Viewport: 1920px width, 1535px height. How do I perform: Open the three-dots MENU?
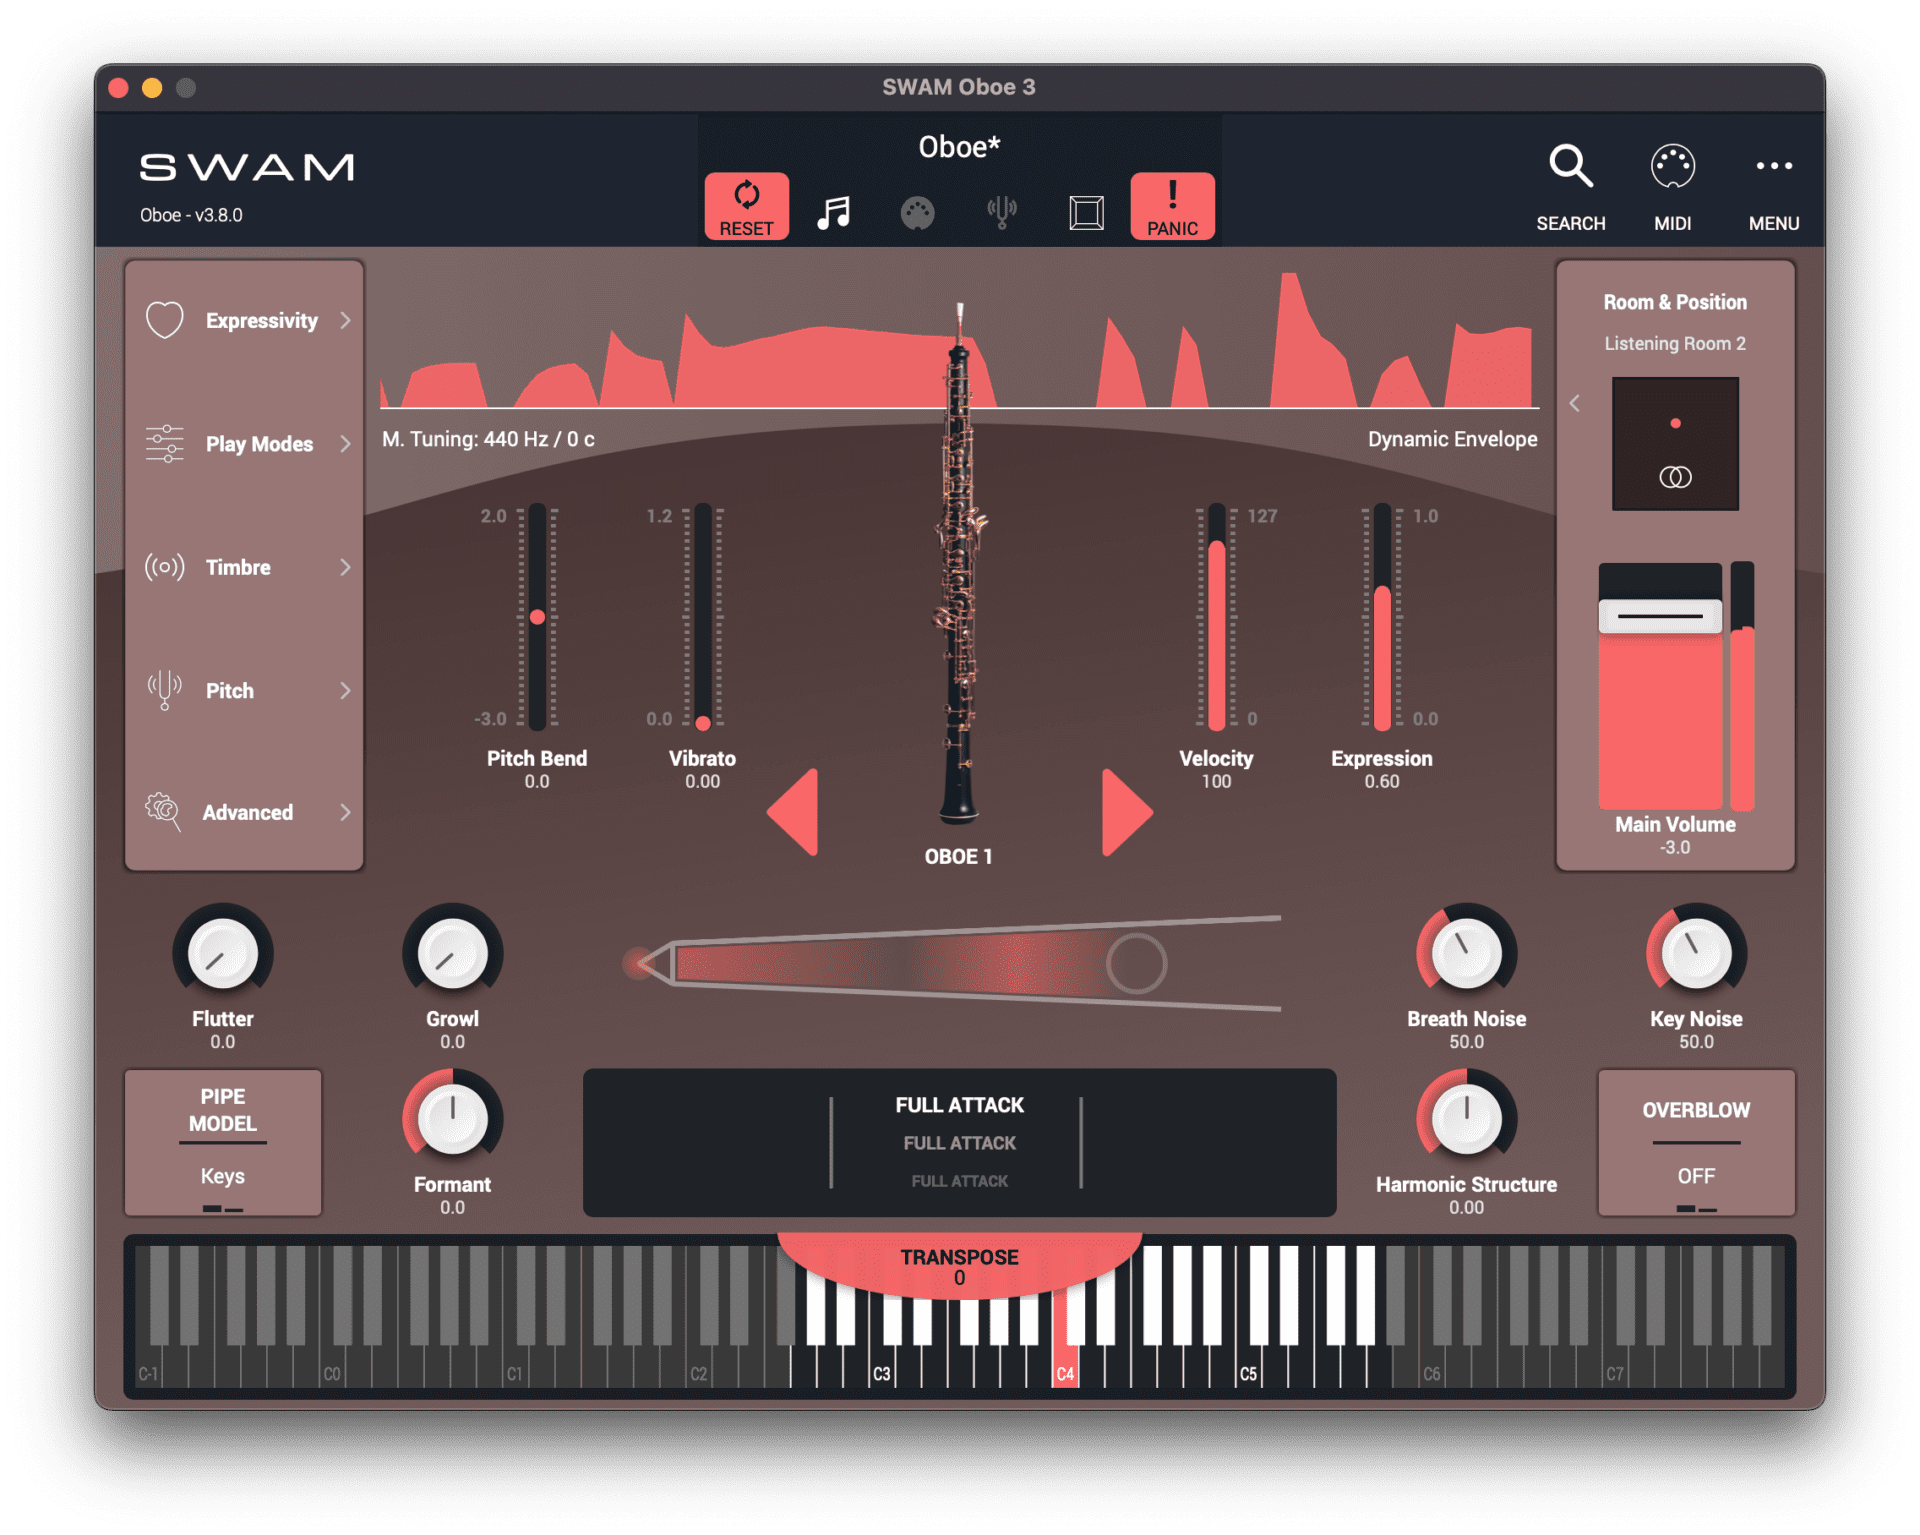click(1773, 167)
